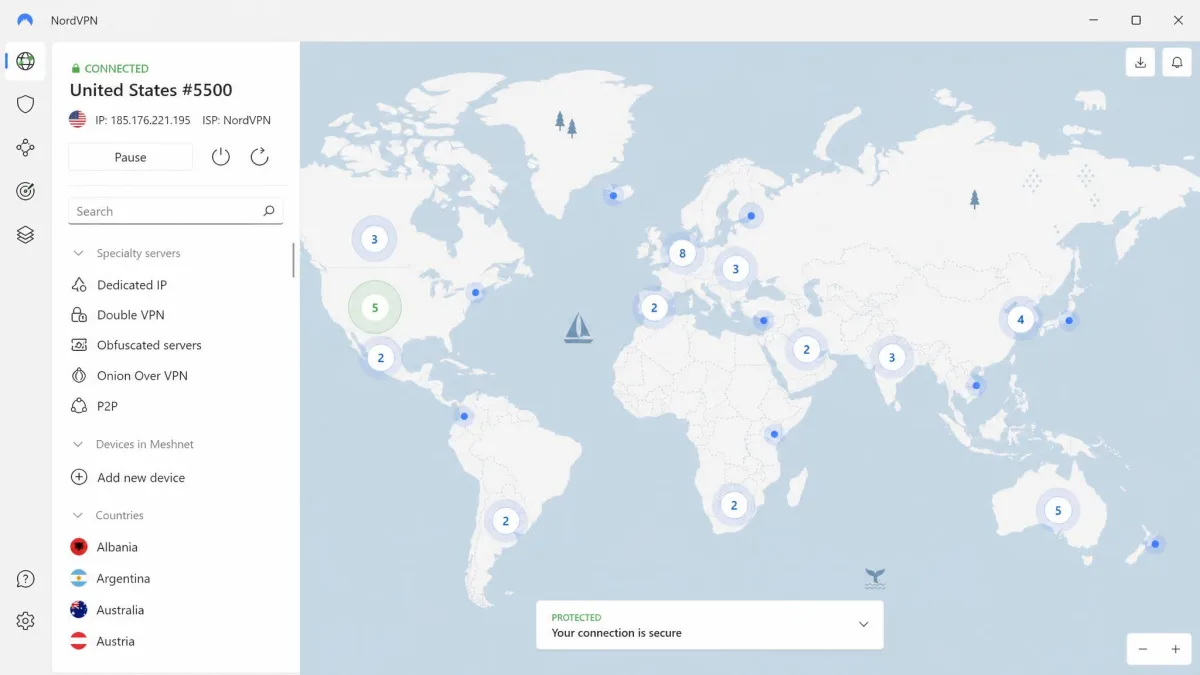Click Europe cluster marker 8
The height and width of the screenshot is (675, 1200).
(683, 253)
